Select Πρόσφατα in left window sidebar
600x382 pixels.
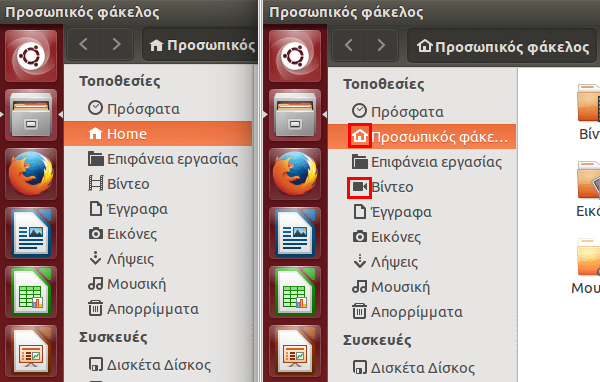158,109
